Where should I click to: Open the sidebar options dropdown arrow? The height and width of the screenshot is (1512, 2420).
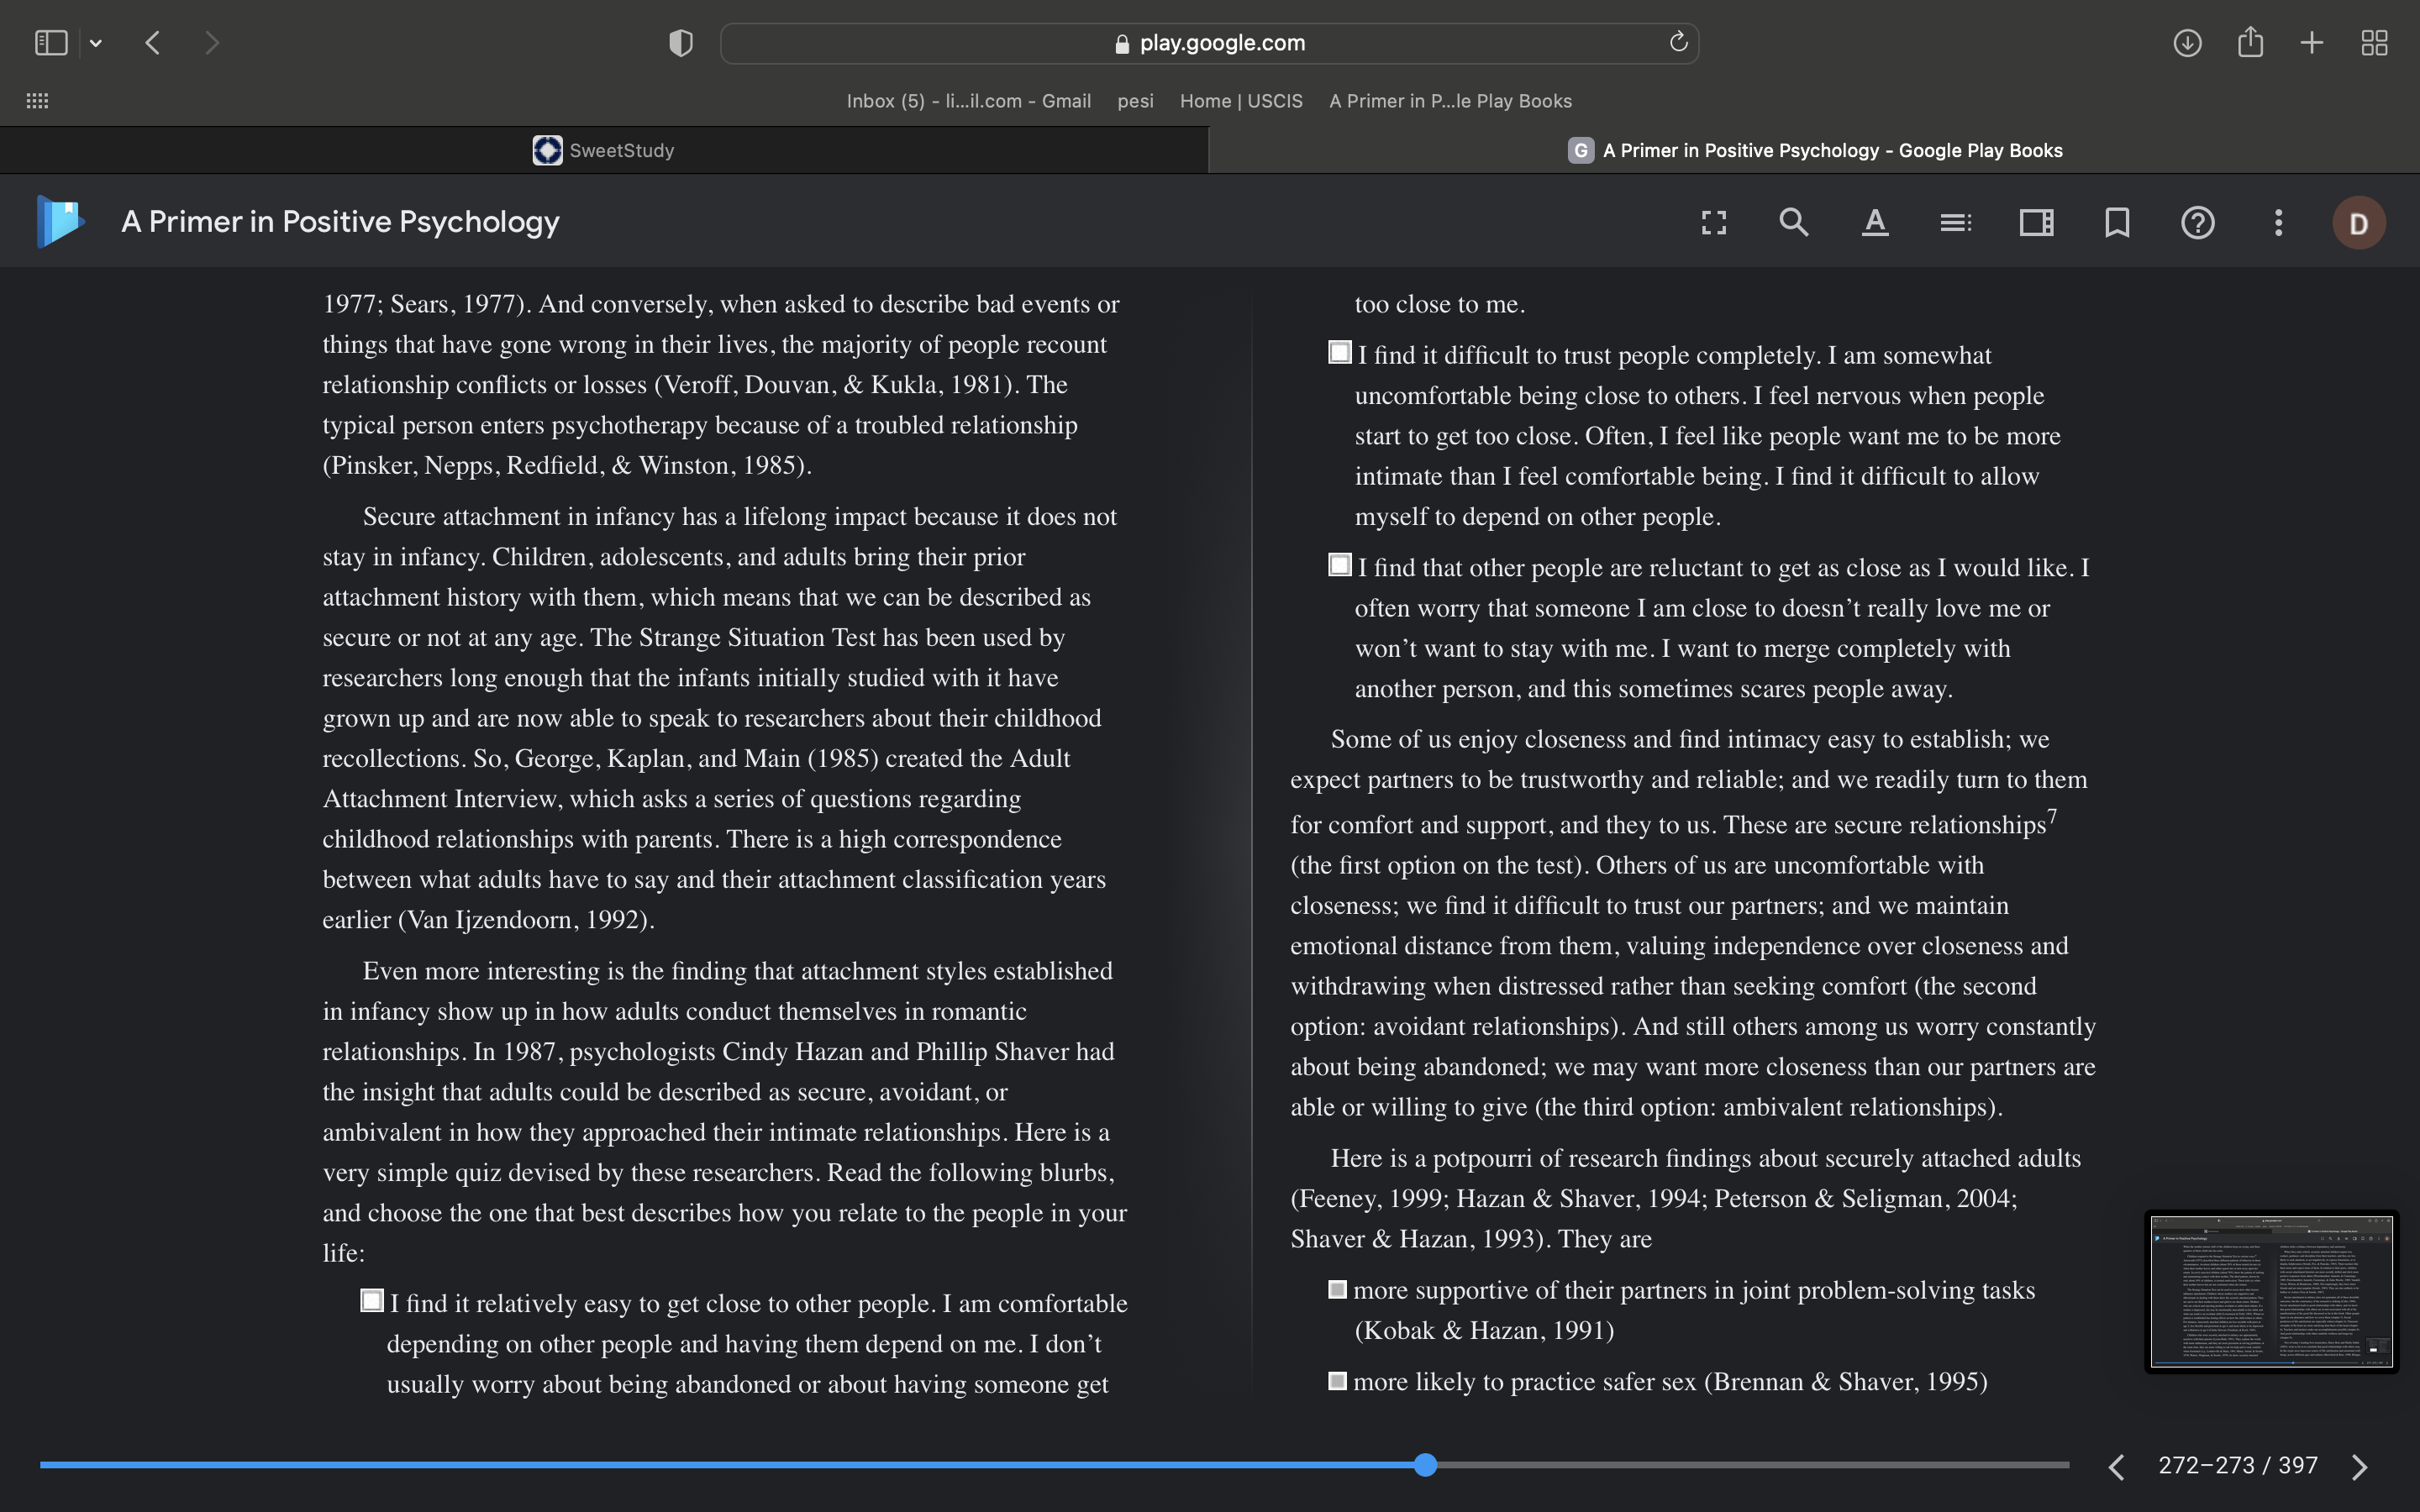pyautogui.click(x=96, y=43)
